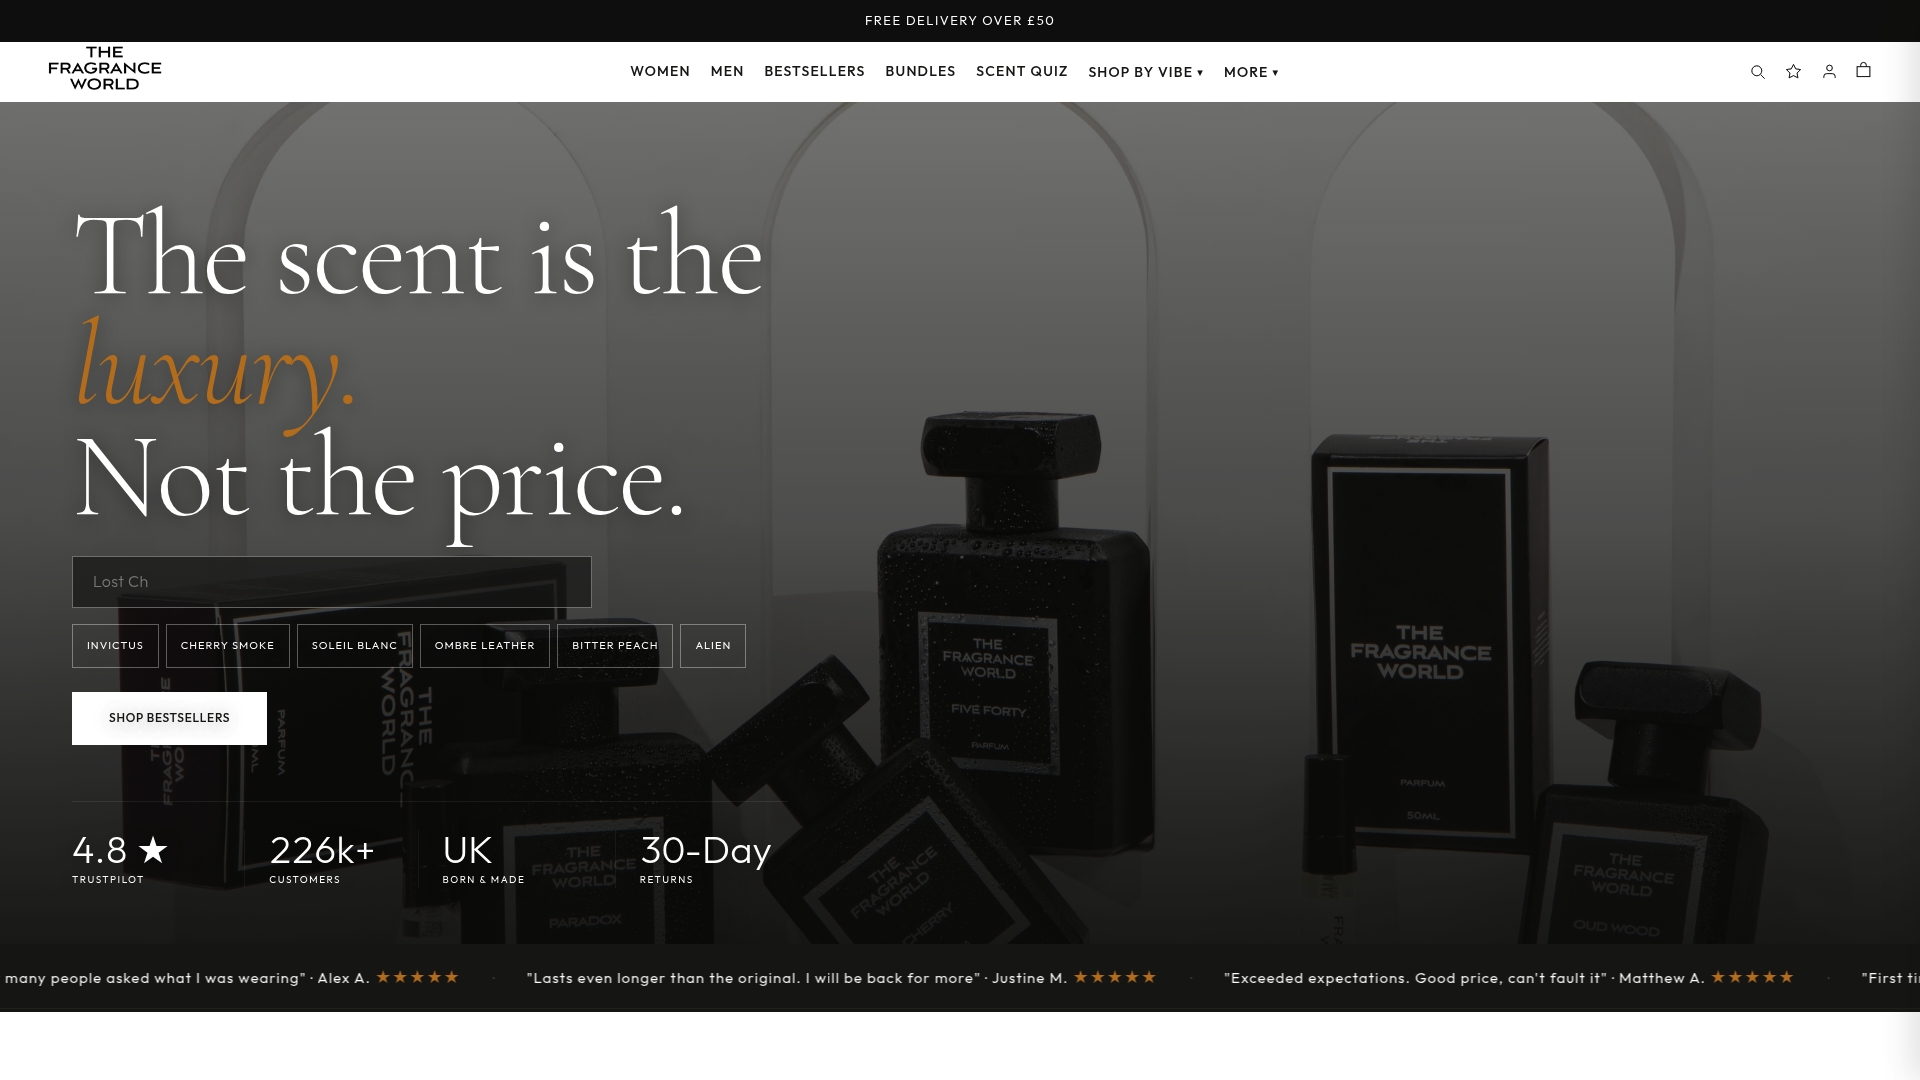The height and width of the screenshot is (1080, 1920).
Task: Open the account profile icon
Action: [1829, 71]
